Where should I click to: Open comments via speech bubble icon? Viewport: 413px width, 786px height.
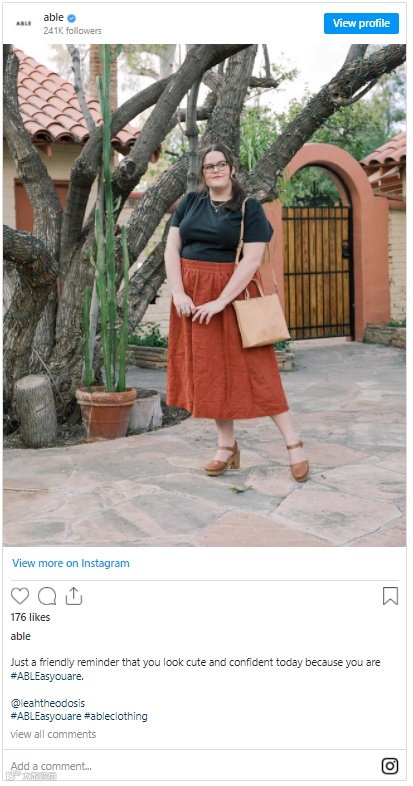pyautogui.click(x=47, y=596)
